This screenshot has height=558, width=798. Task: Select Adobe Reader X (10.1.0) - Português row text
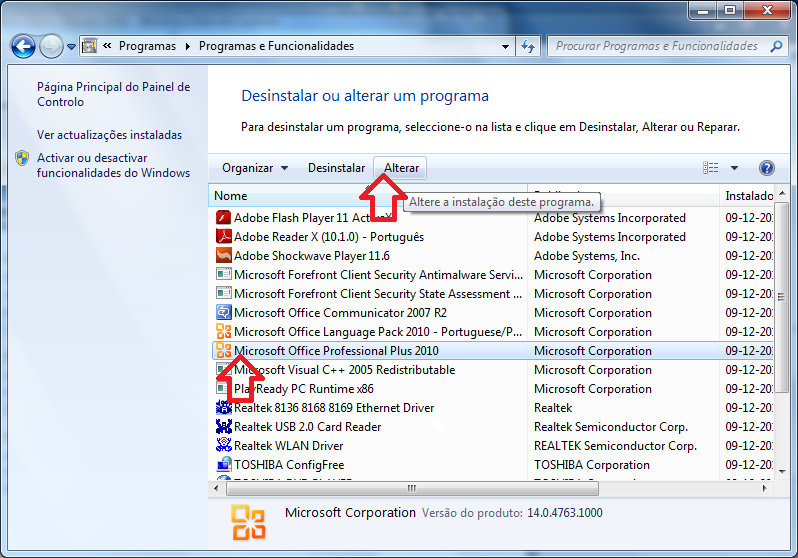329,237
